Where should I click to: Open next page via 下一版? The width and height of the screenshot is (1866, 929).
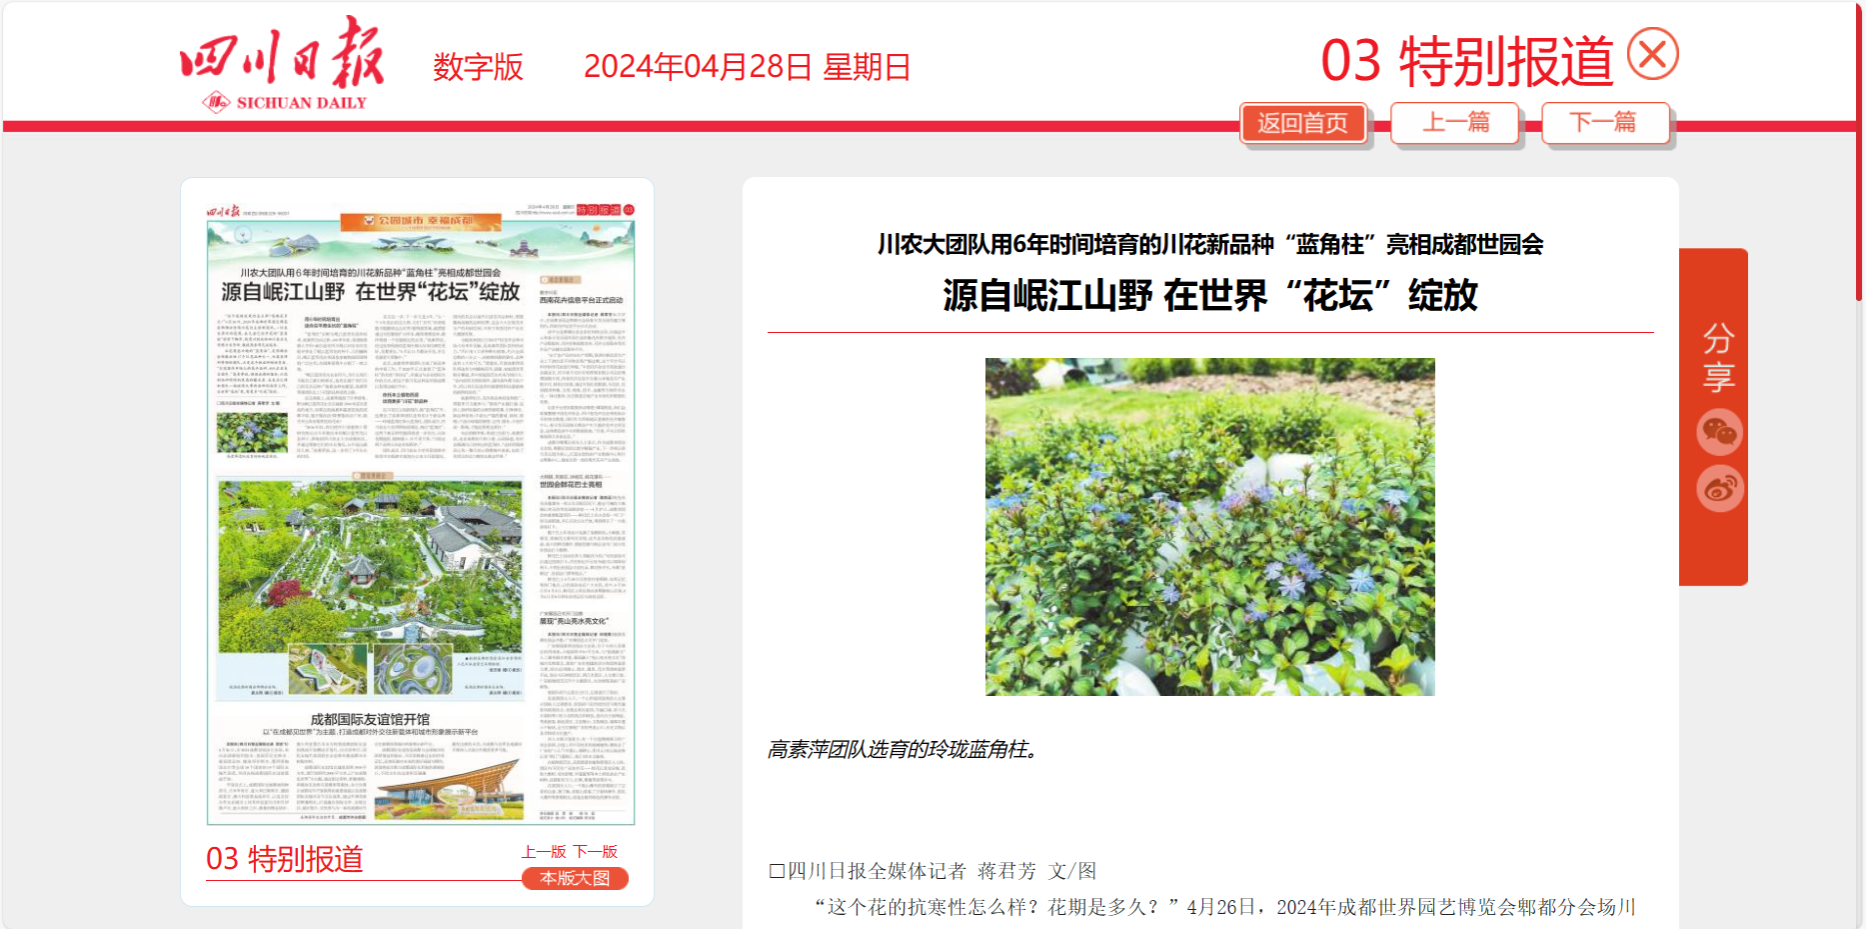(x=595, y=851)
